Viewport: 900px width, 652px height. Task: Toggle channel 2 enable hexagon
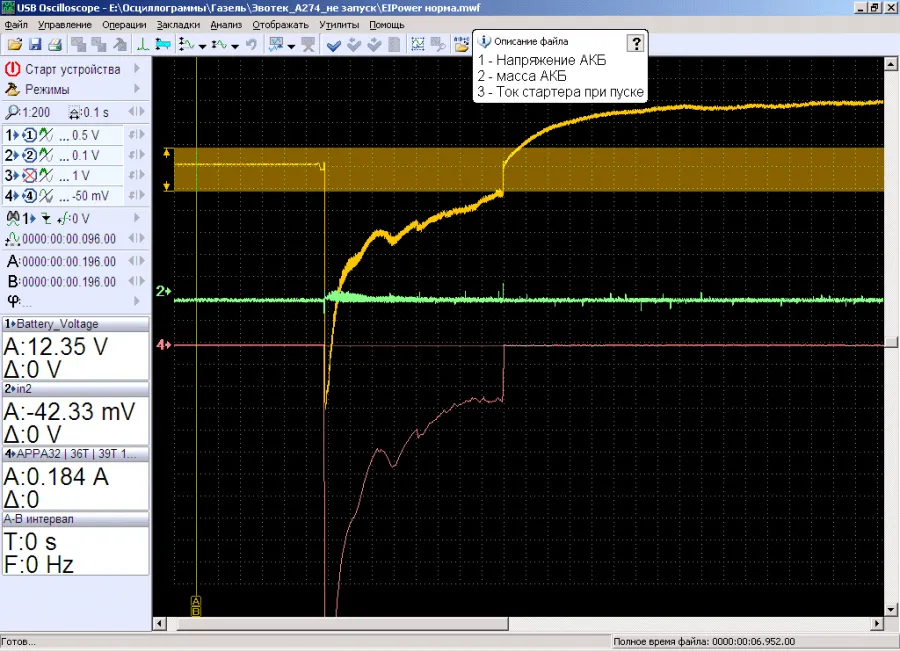pos(29,156)
